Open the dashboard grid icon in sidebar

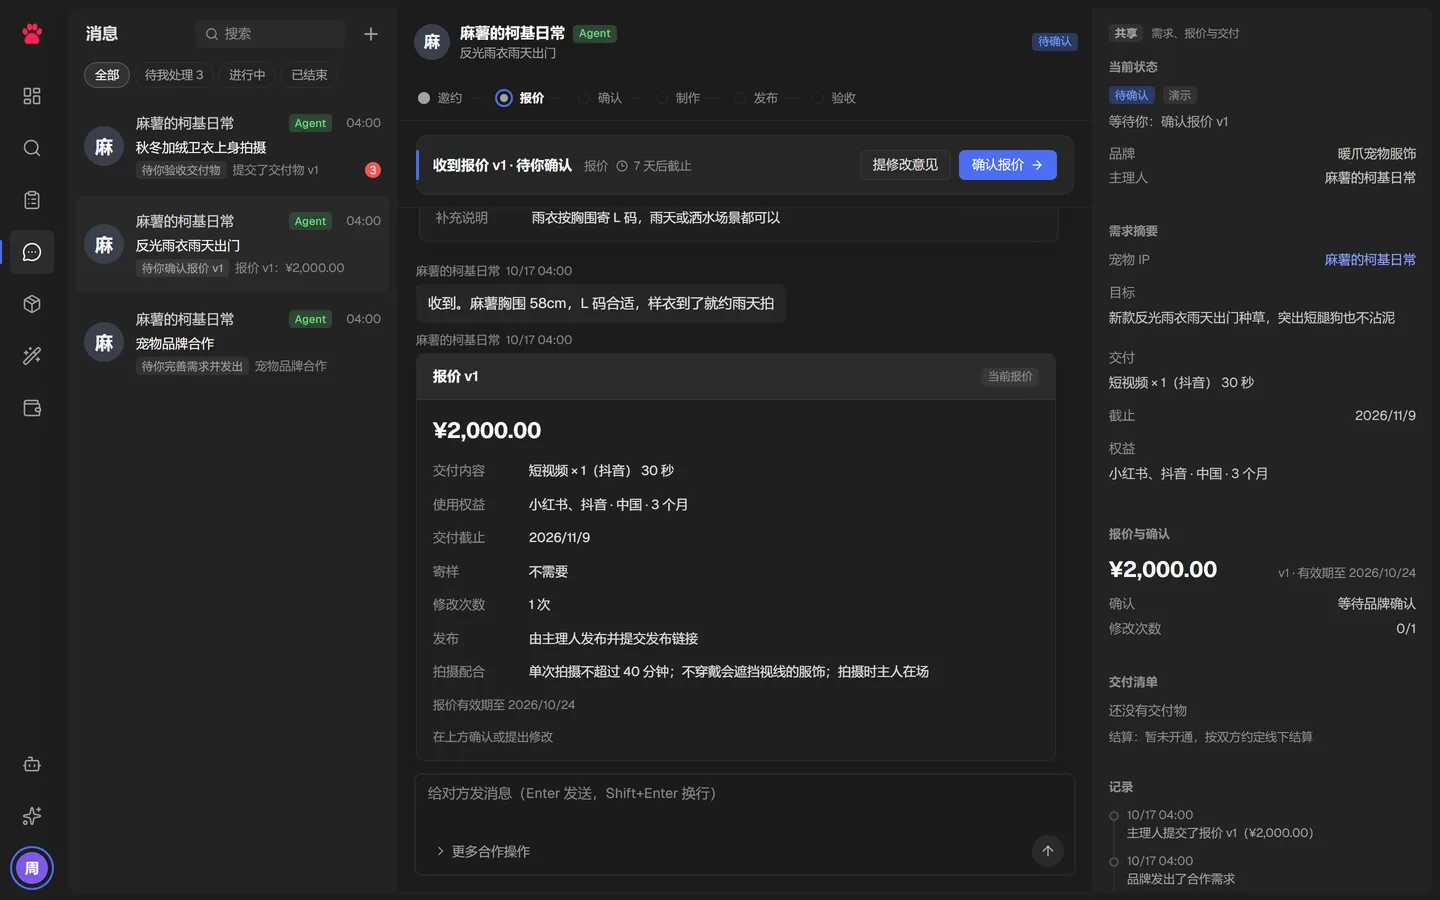(32, 96)
